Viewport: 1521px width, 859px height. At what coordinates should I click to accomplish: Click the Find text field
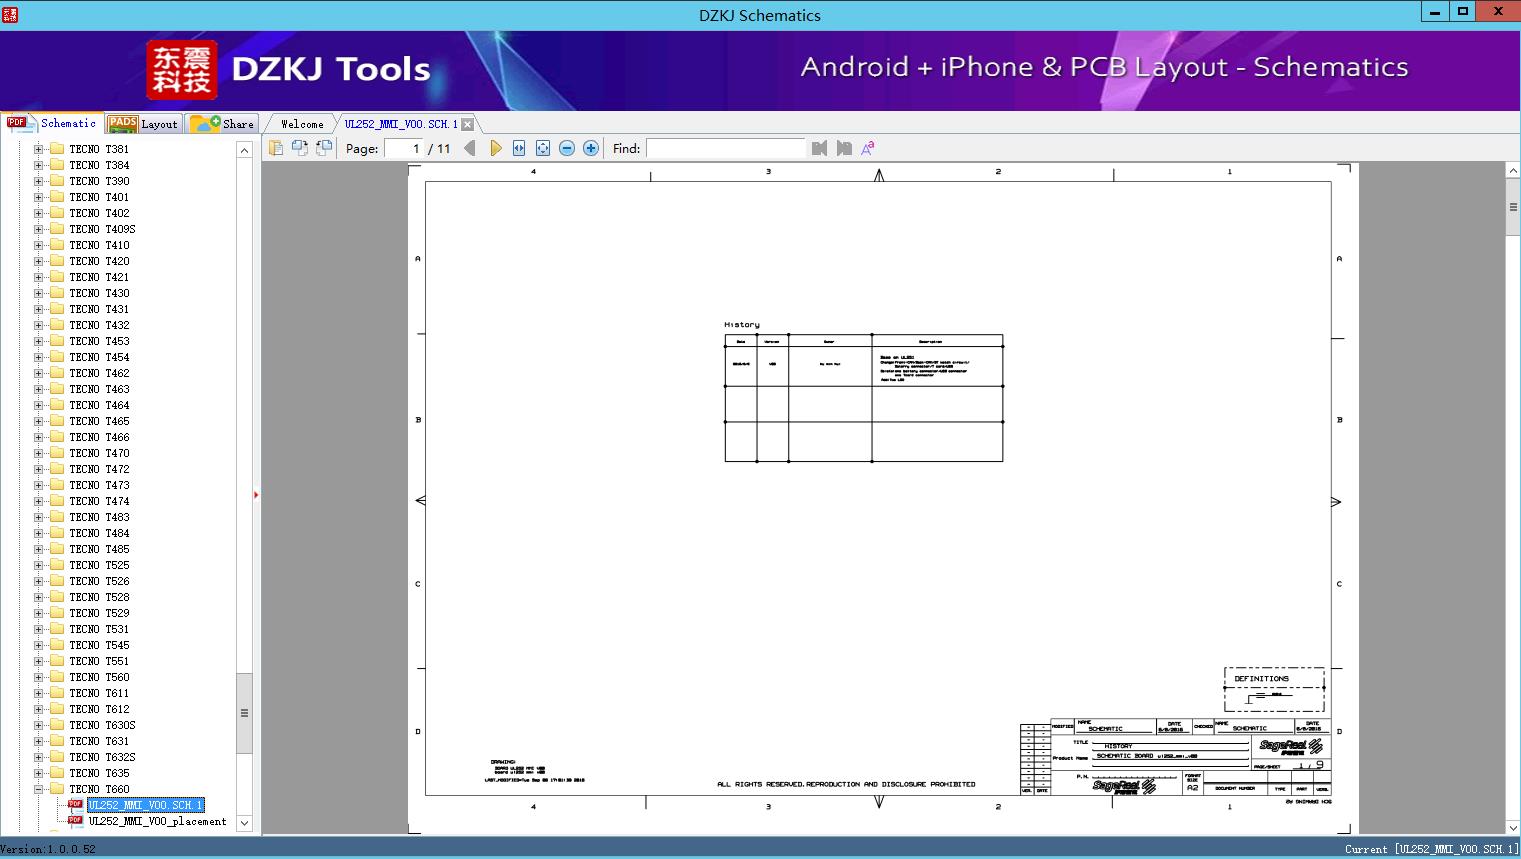[x=725, y=148]
